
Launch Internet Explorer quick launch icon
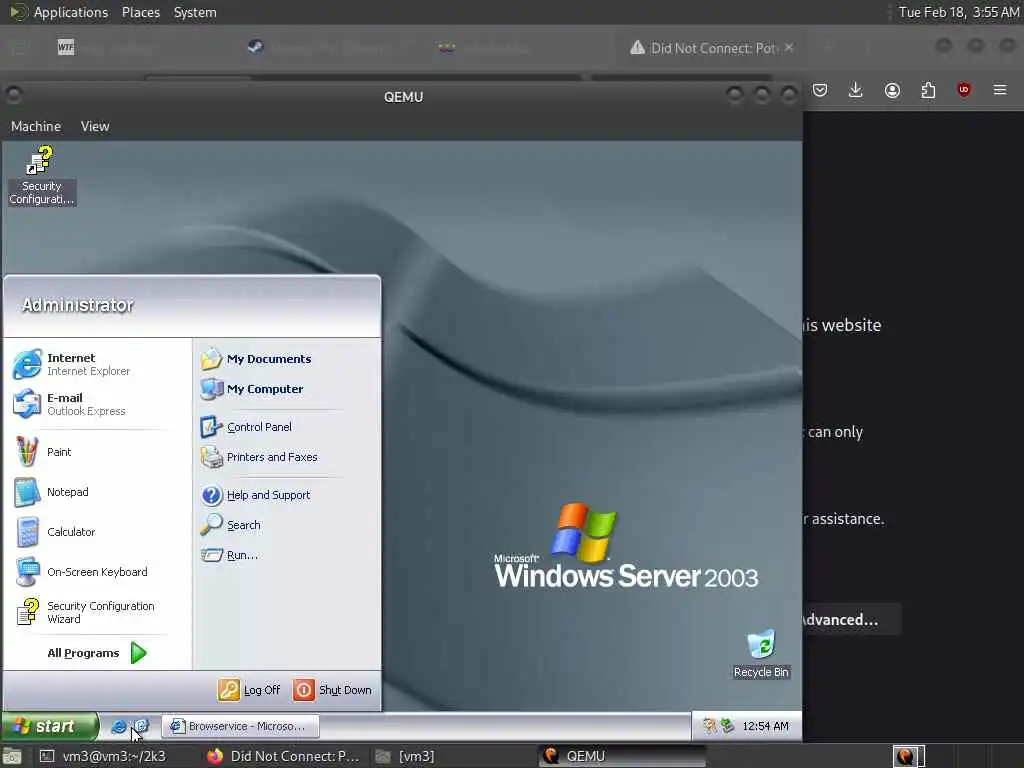coord(118,726)
